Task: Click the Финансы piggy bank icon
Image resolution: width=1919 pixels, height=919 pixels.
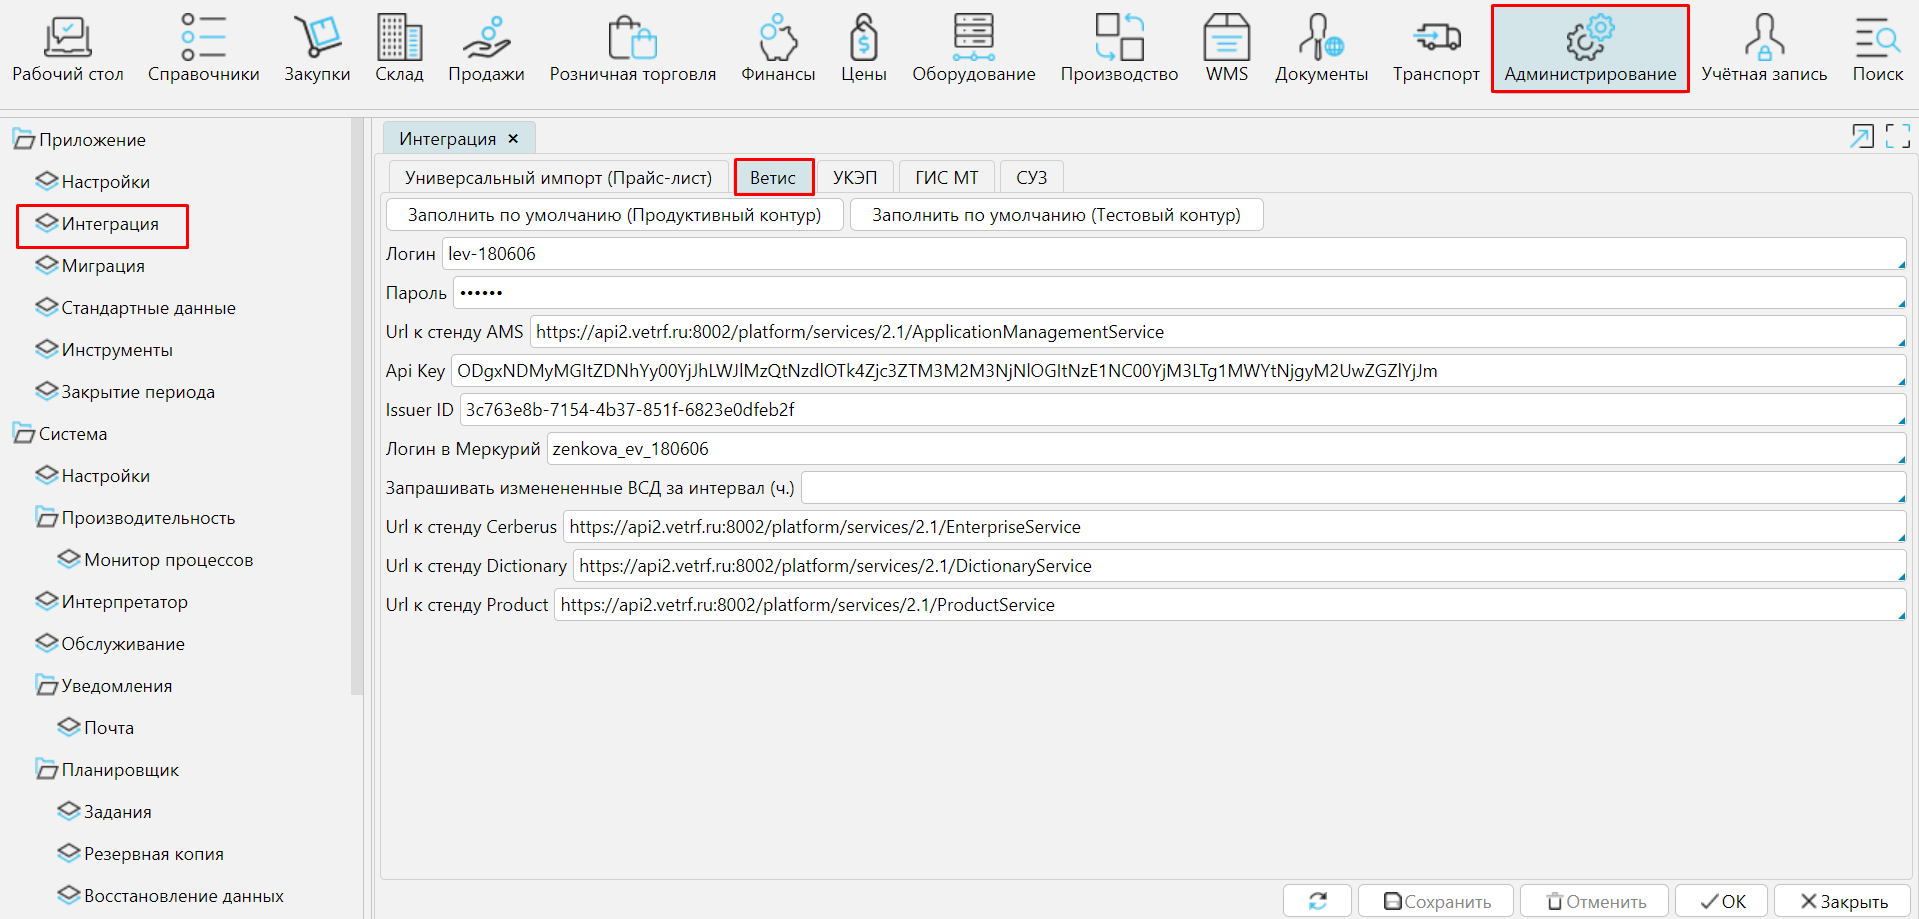Action: tap(777, 38)
